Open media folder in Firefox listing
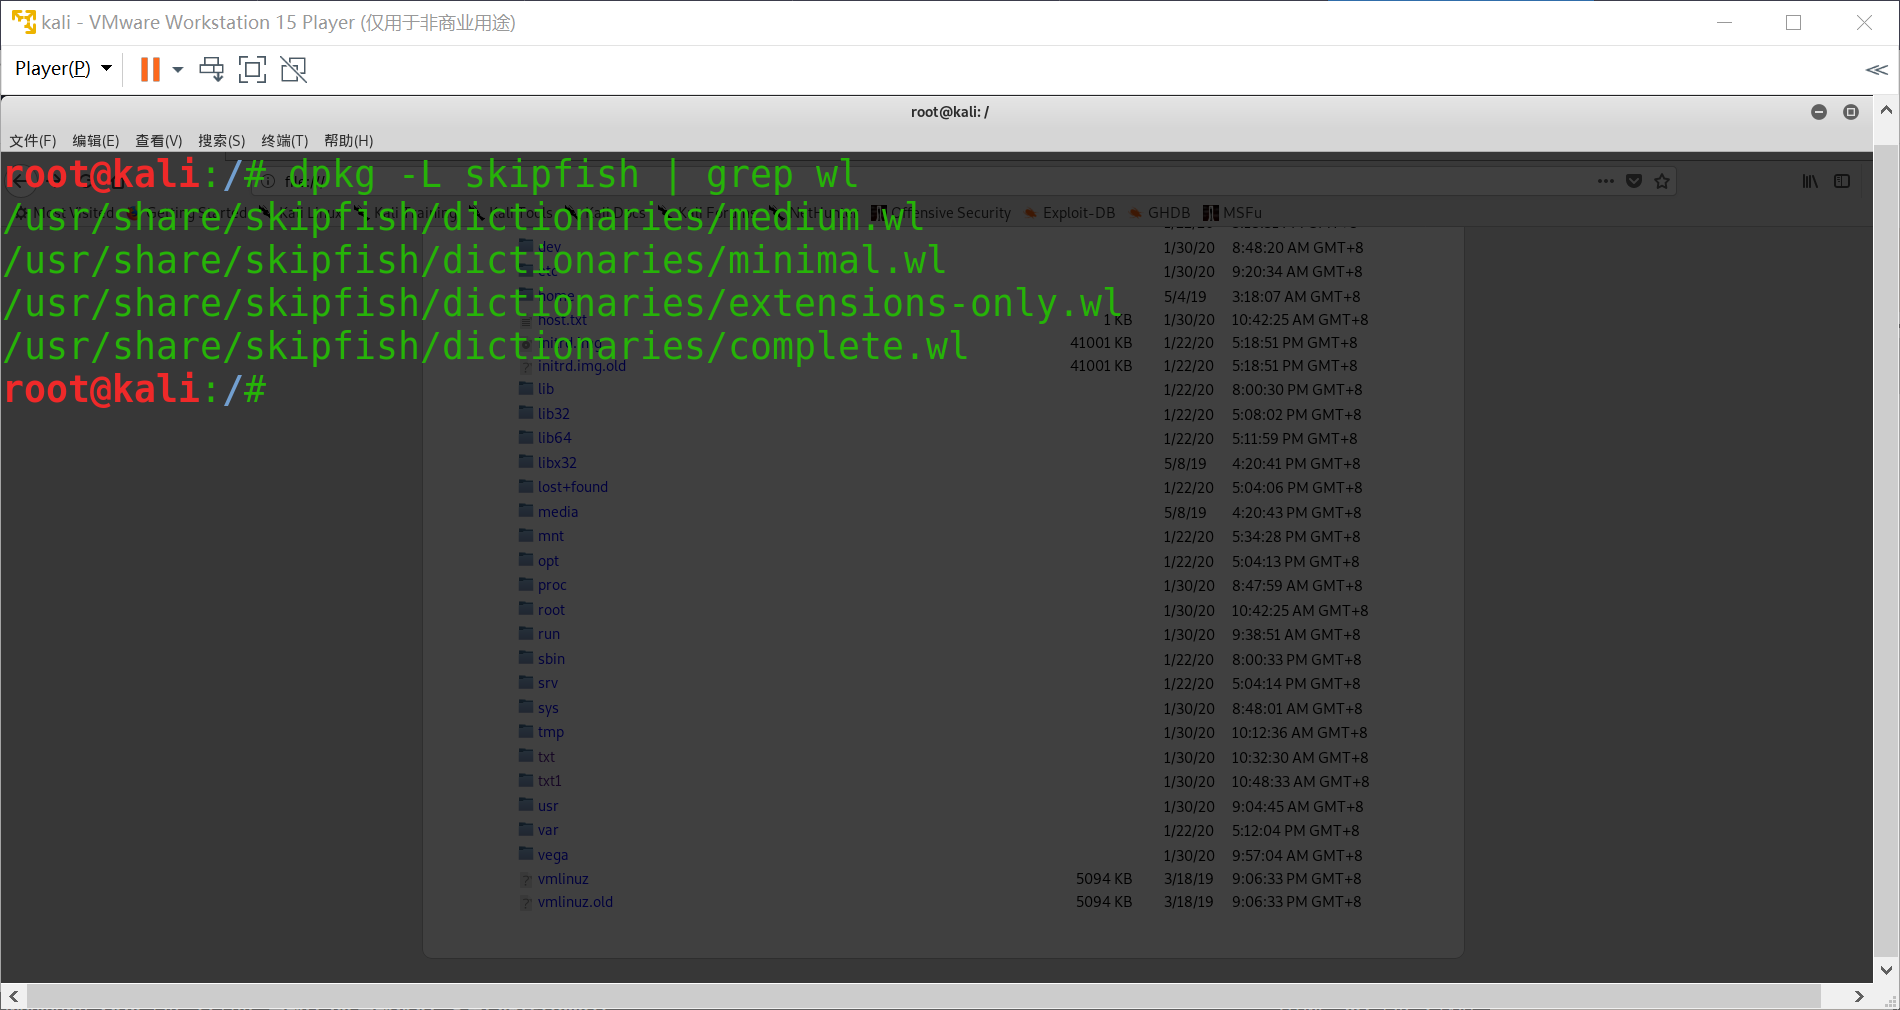This screenshot has height=1010, width=1900. click(x=558, y=512)
